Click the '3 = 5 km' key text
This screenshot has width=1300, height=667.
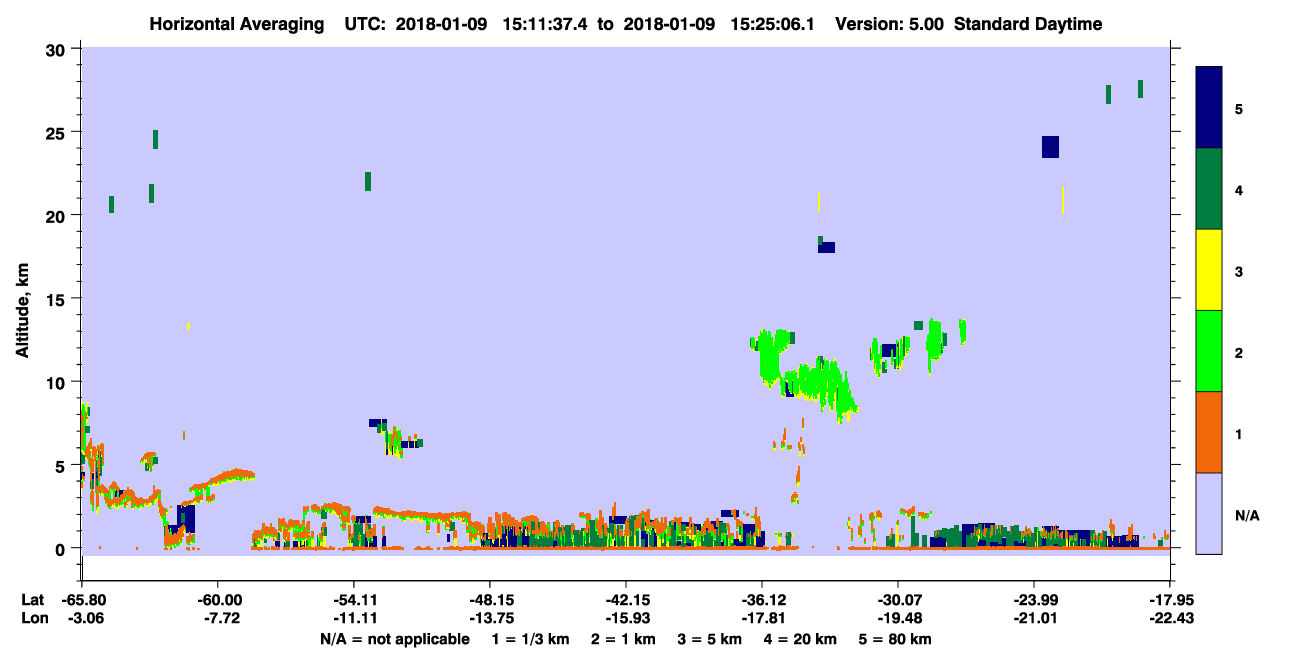710,639
